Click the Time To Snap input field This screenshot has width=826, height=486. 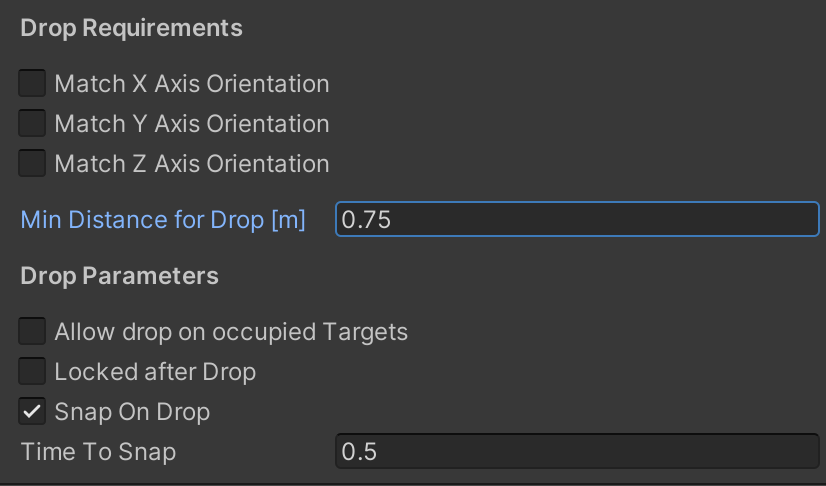point(577,451)
